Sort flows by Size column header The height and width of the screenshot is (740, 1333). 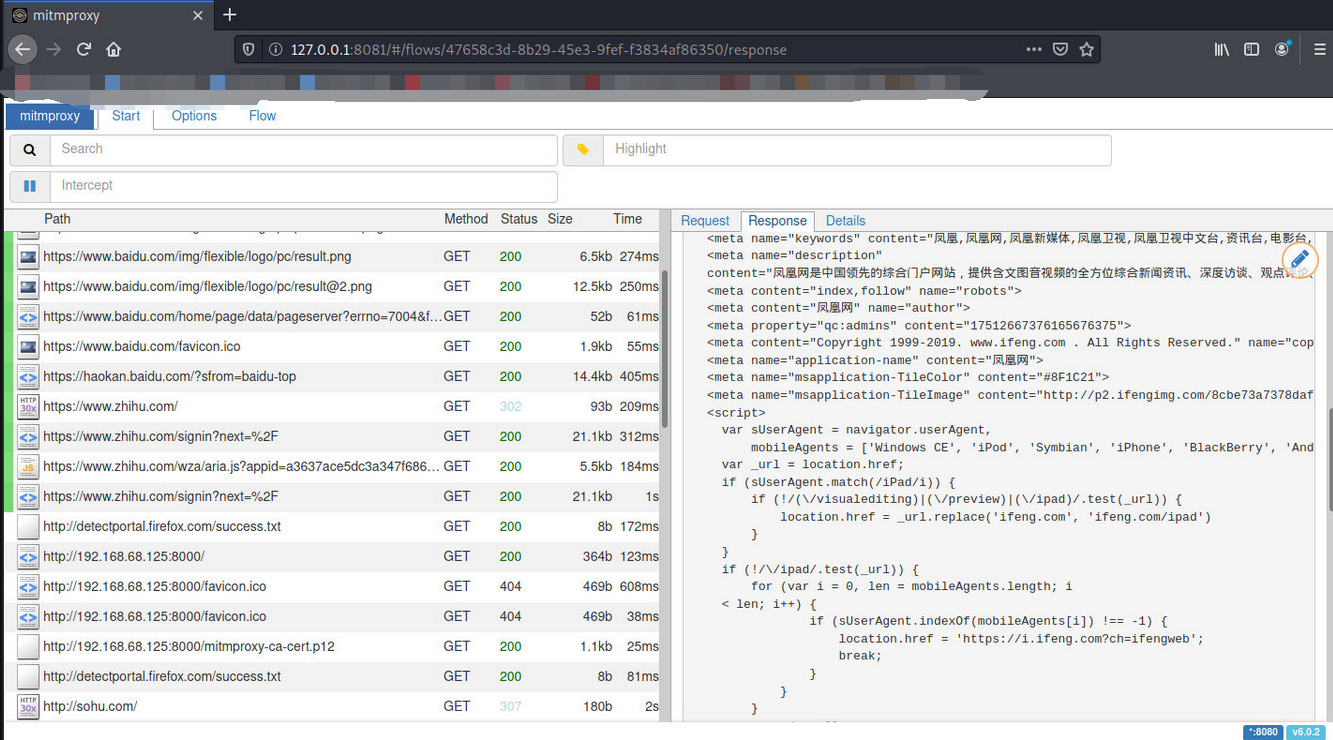(560, 219)
